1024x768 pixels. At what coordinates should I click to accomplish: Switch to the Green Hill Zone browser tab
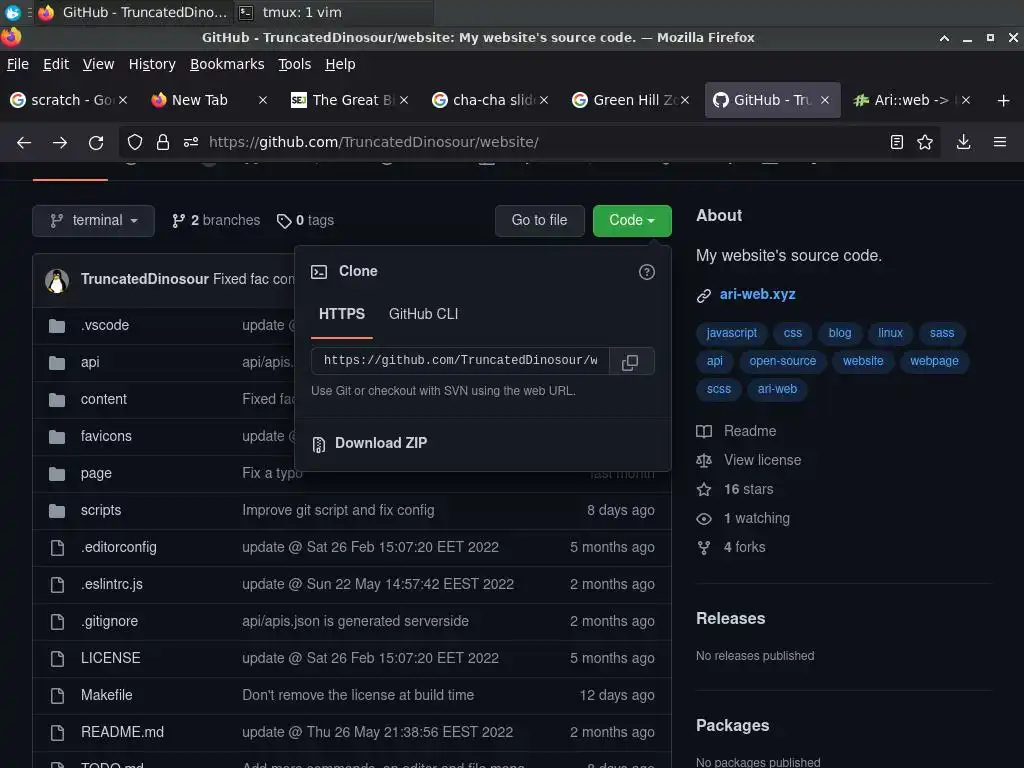click(630, 101)
